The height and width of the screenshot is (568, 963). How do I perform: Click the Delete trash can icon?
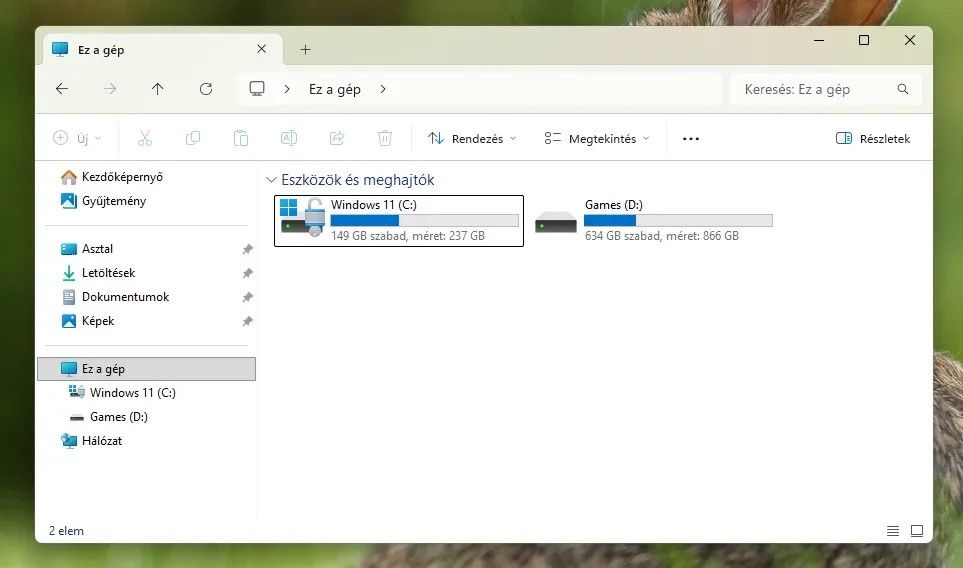[x=385, y=139]
